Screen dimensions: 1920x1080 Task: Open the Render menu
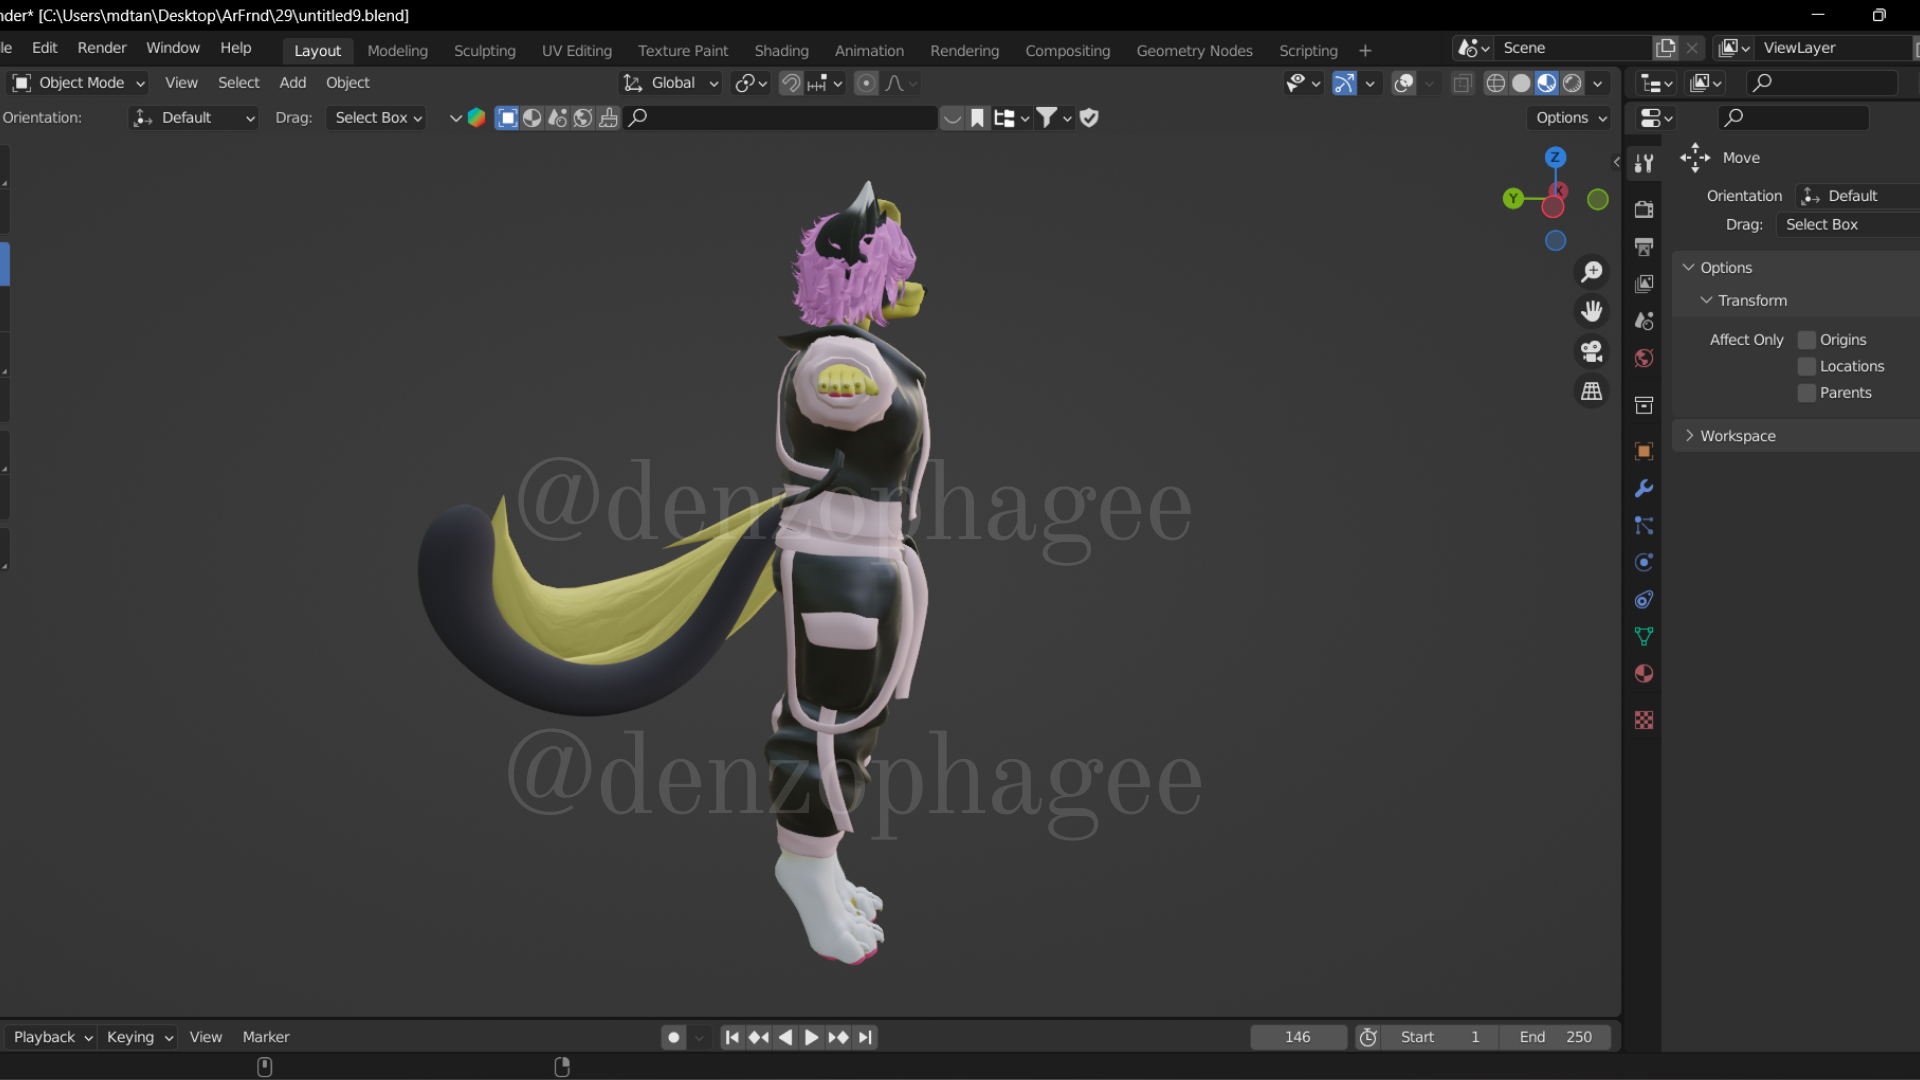[101, 48]
